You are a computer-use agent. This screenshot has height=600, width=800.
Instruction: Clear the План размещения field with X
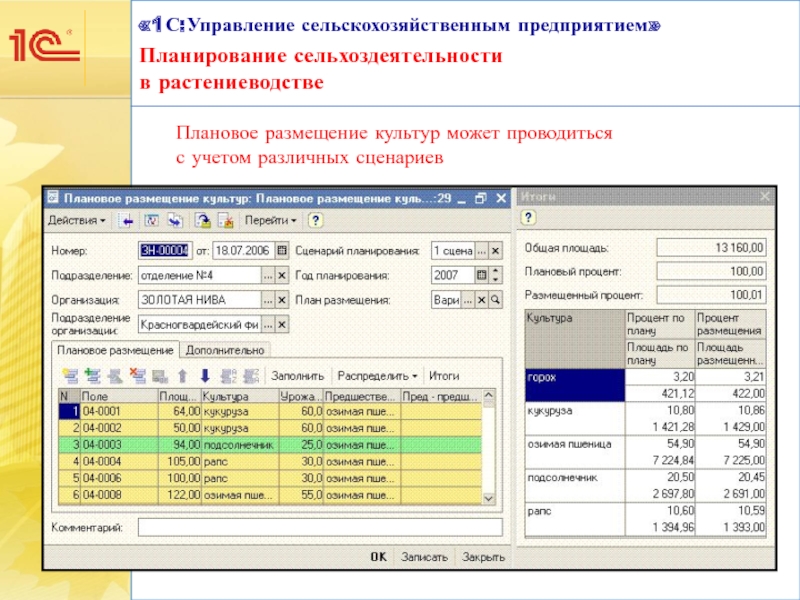[x=481, y=300]
